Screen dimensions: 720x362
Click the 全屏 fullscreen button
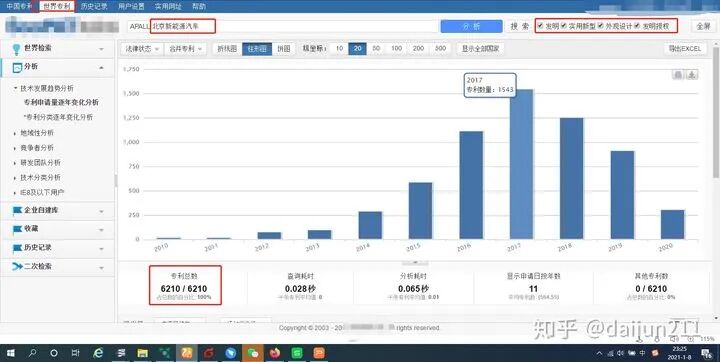(x=703, y=26)
